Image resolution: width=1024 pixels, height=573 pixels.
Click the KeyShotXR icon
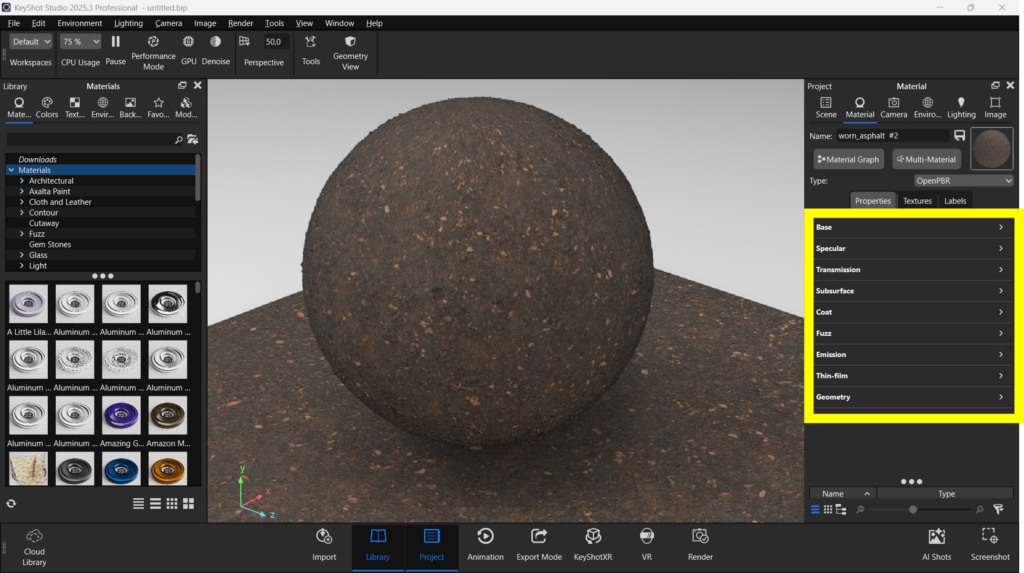pos(593,537)
